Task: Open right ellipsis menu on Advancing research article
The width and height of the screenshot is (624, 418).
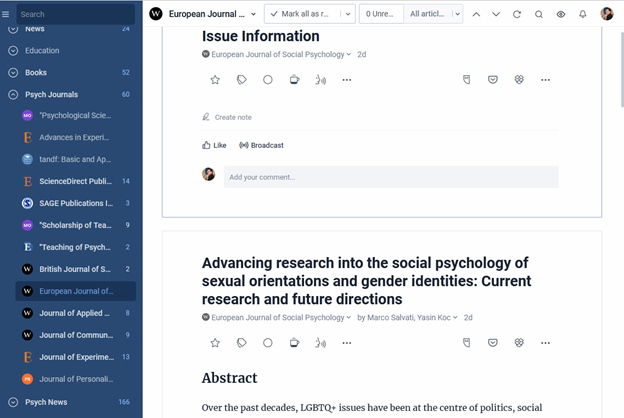Action: pyautogui.click(x=545, y=343)
